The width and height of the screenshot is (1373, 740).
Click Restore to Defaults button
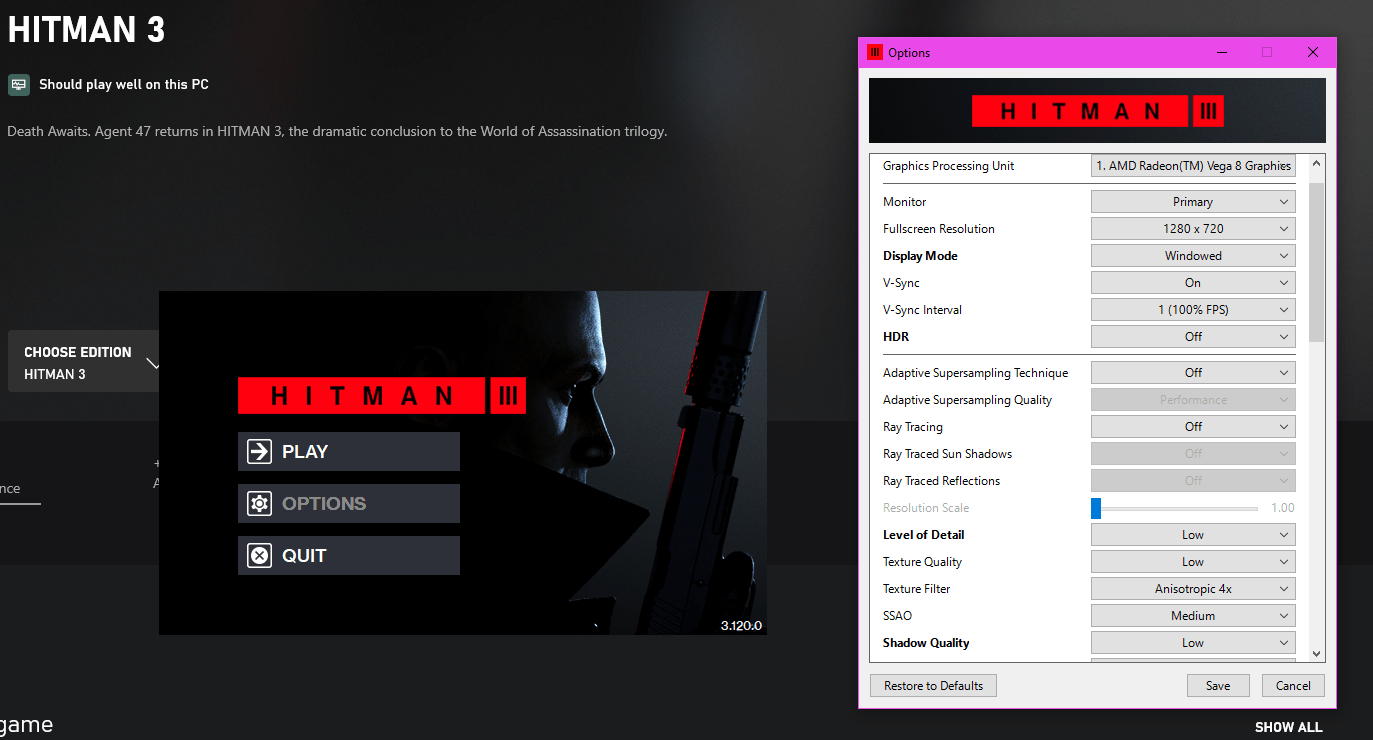[934, 686]
